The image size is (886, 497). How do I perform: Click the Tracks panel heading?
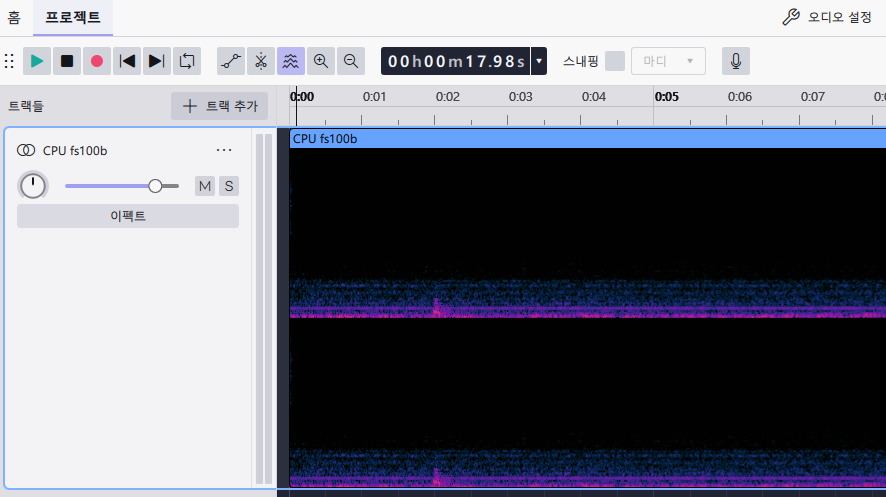click(25, 106)
